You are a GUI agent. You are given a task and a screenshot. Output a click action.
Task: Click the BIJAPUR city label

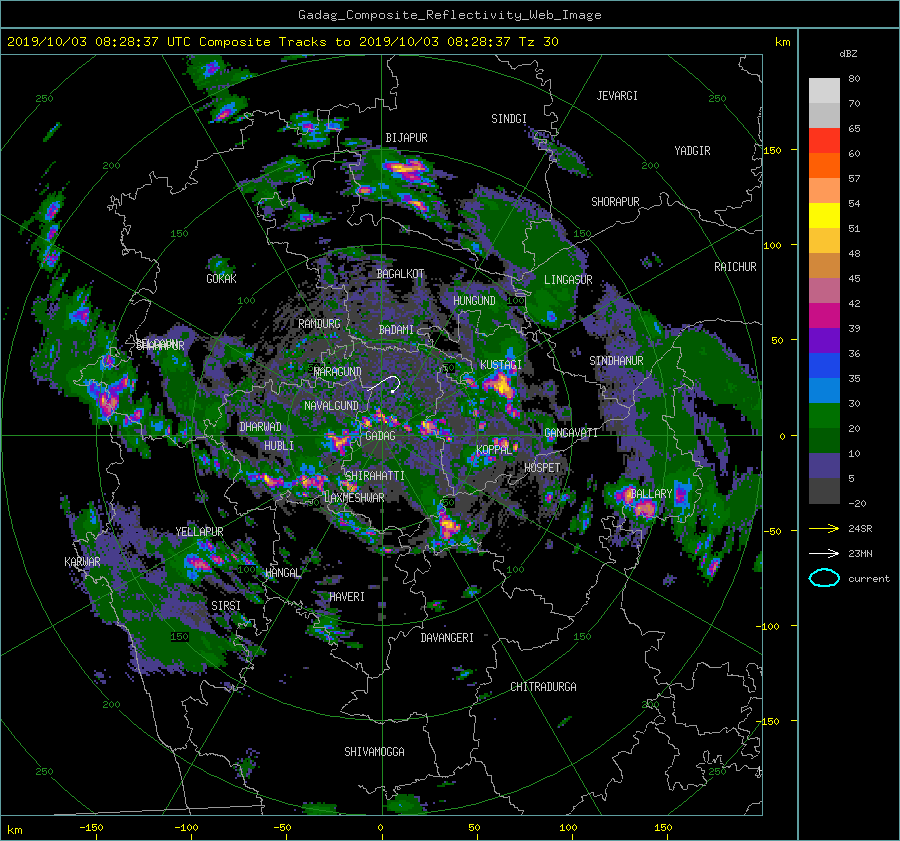coord(406,138)
